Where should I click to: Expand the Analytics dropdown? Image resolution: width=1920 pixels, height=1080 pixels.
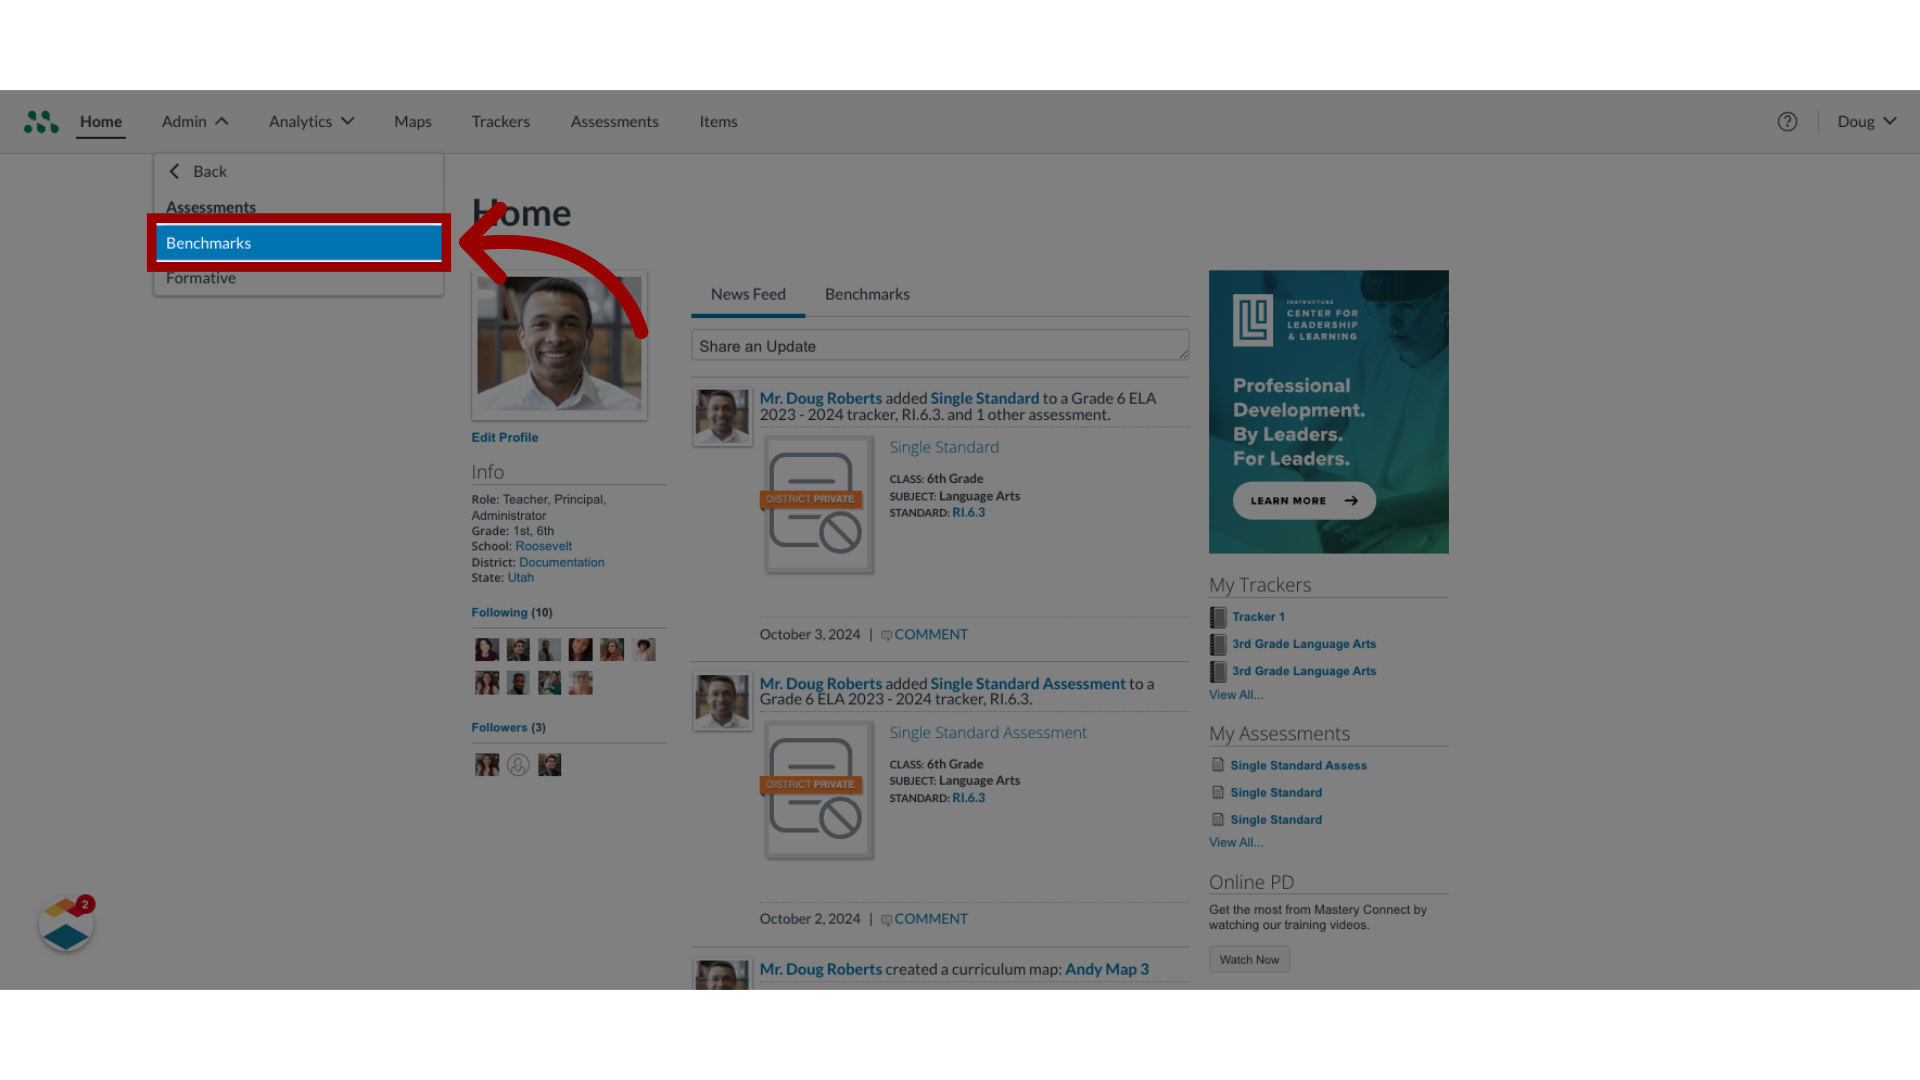[x=311, y=121]
